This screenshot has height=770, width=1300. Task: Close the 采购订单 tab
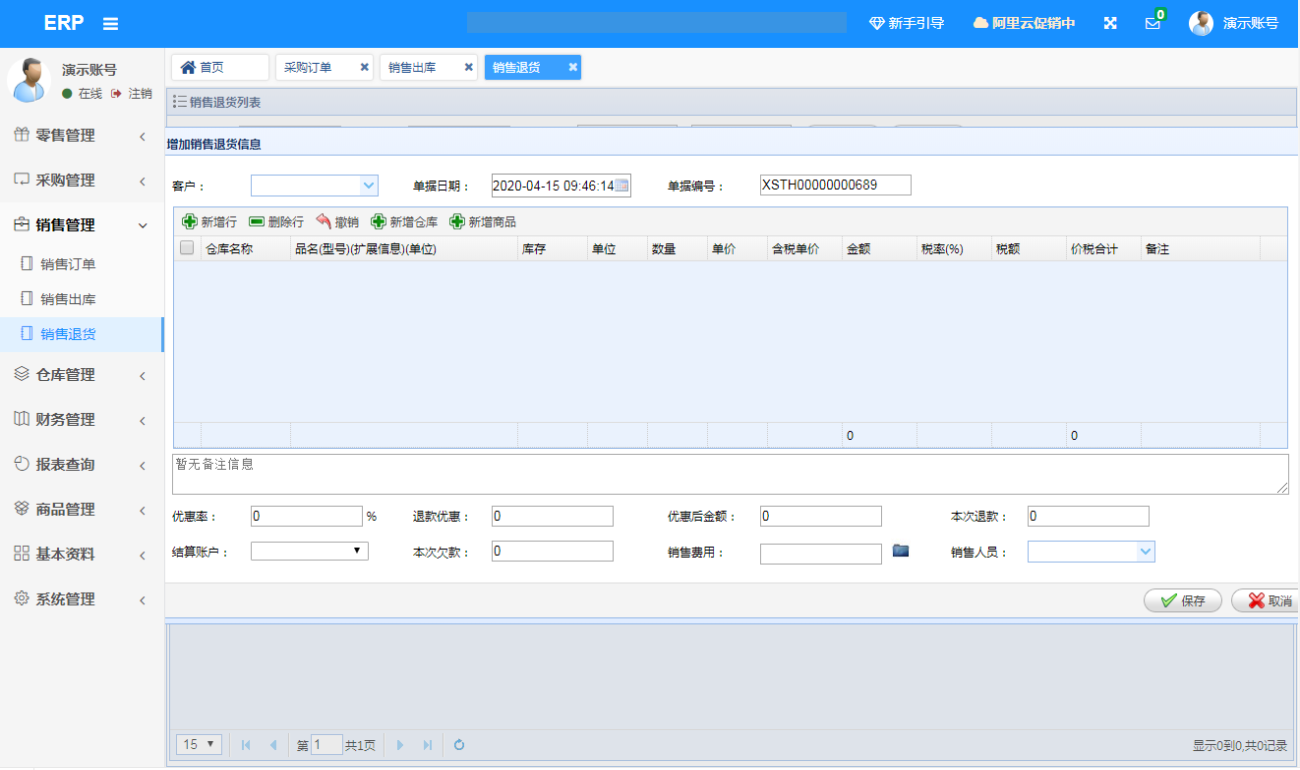pyautogui.click(x=364, y=67)
